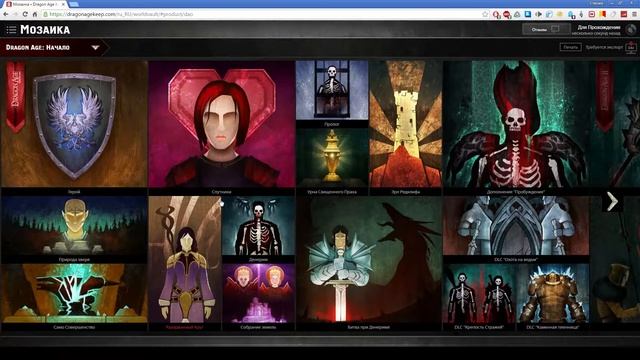Click the Требуется экспорт status text
The width and height of the screenshot is (640, 360).
click(604, 47)
